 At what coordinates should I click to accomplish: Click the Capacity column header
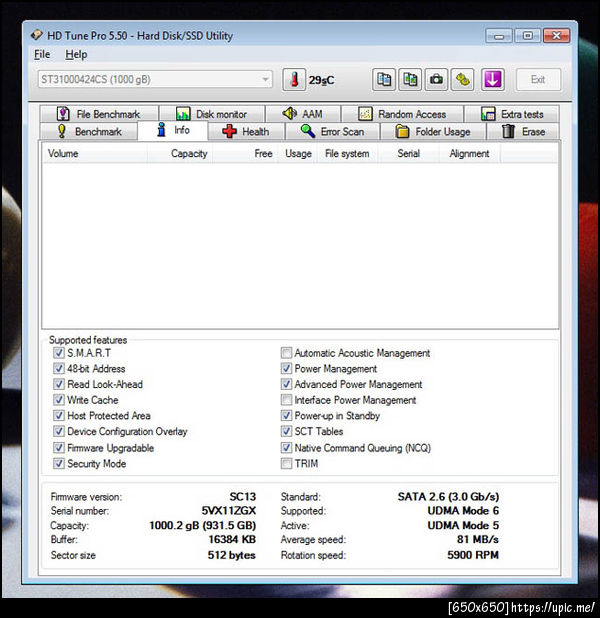[x=180, y=153]
